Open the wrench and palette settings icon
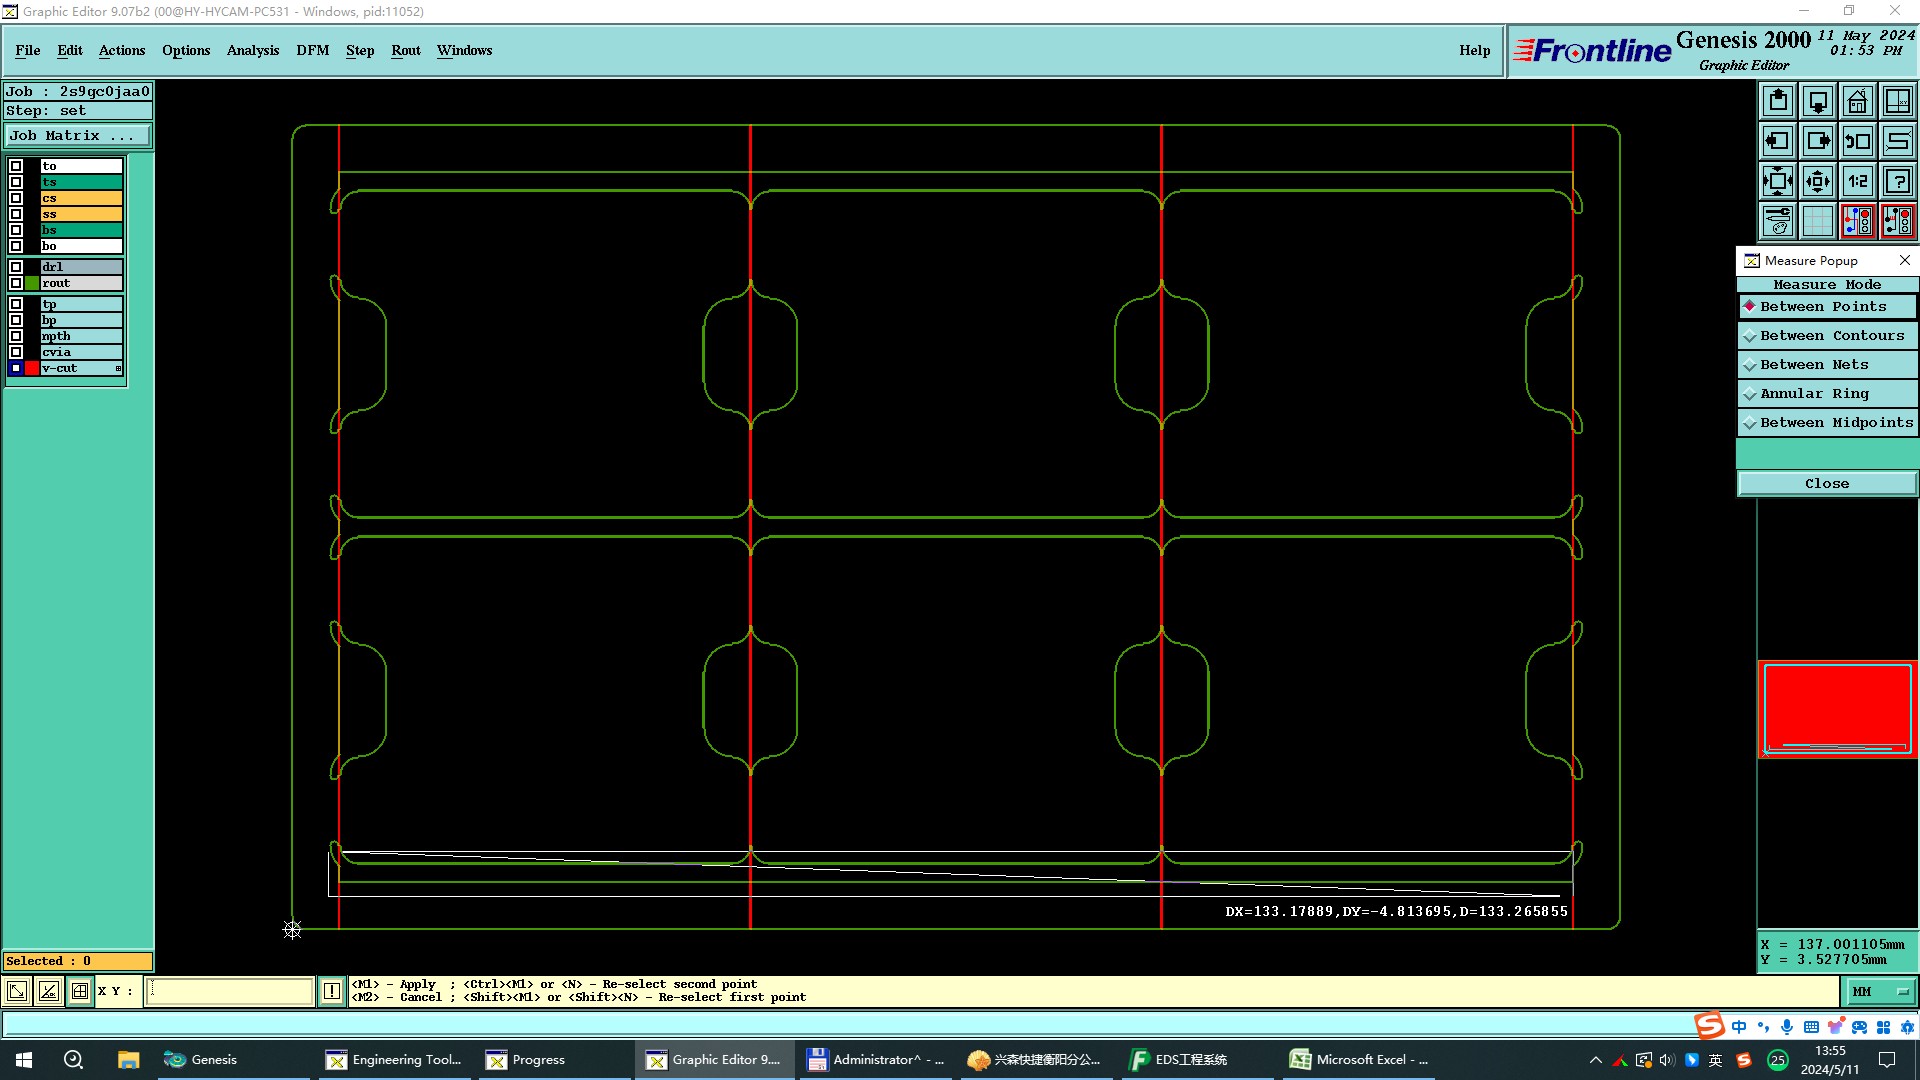 pos(1778,221)
